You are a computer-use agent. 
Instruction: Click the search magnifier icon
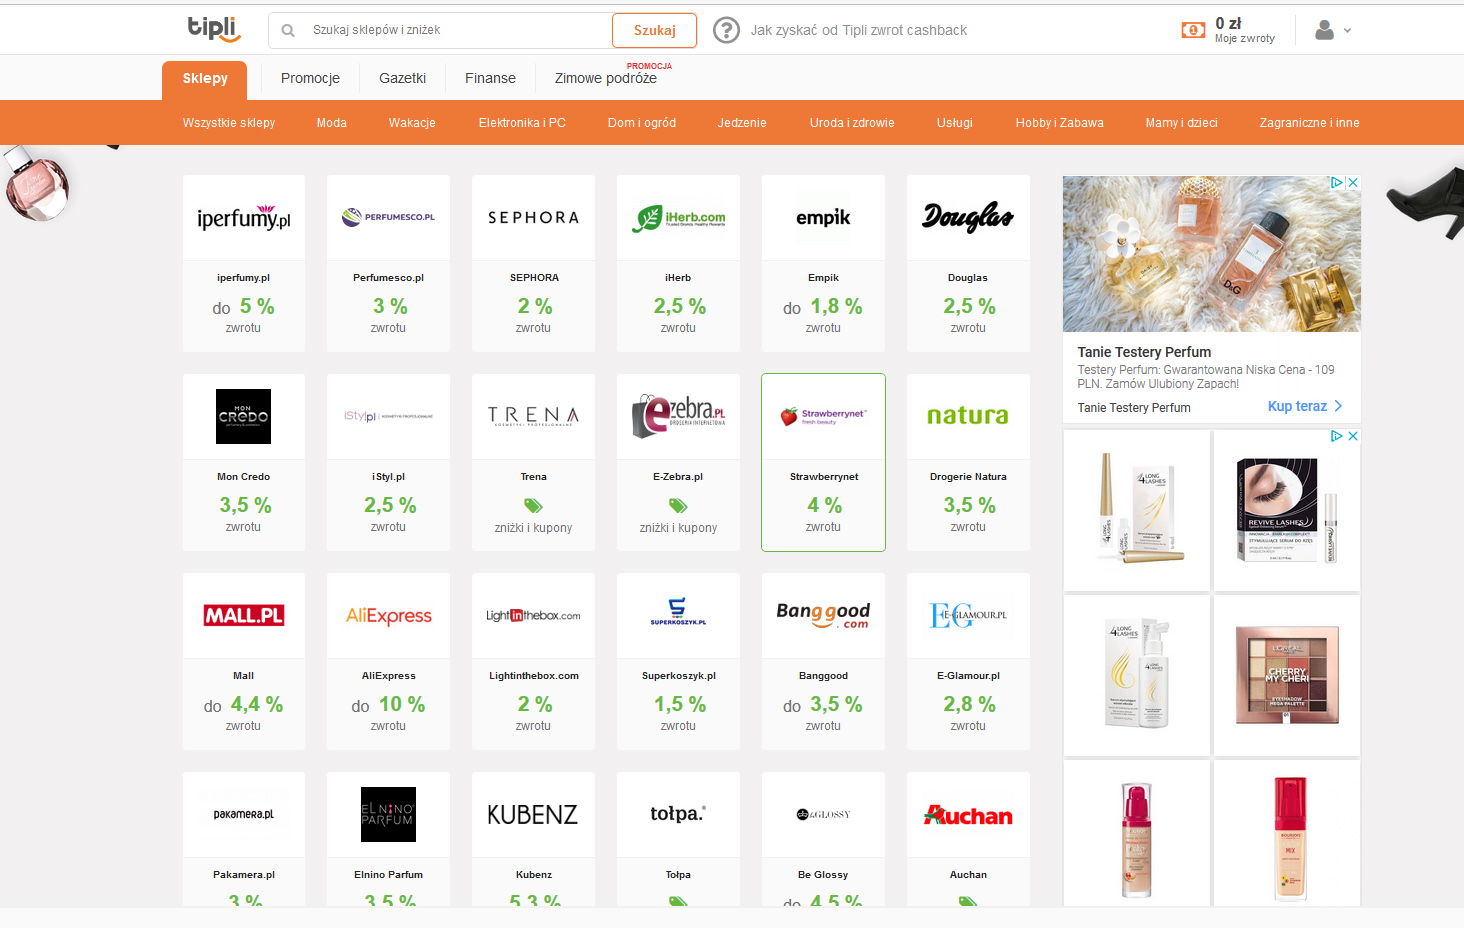[288, 31]
